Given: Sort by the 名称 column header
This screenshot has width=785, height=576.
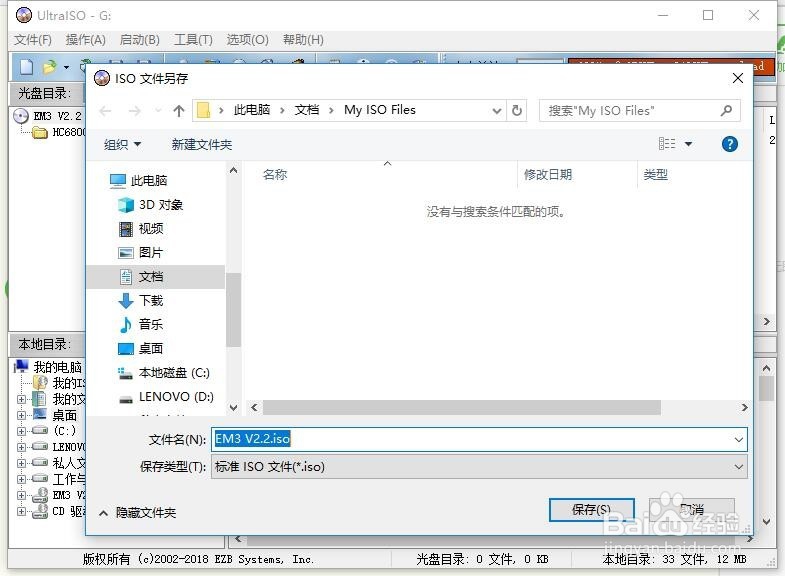Looking at the screenshot, I should pos(275,175).
